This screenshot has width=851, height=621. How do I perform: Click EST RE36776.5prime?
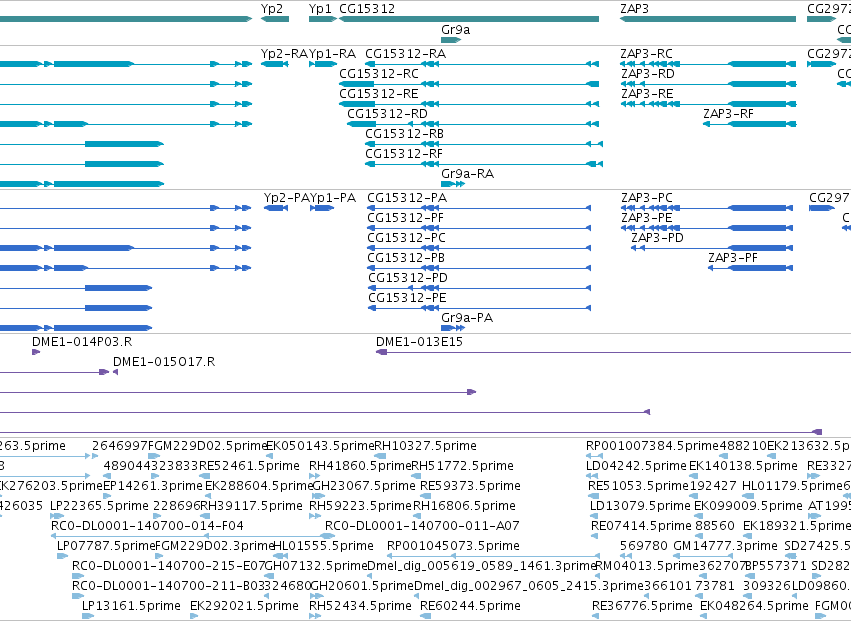tap(643, 606)
